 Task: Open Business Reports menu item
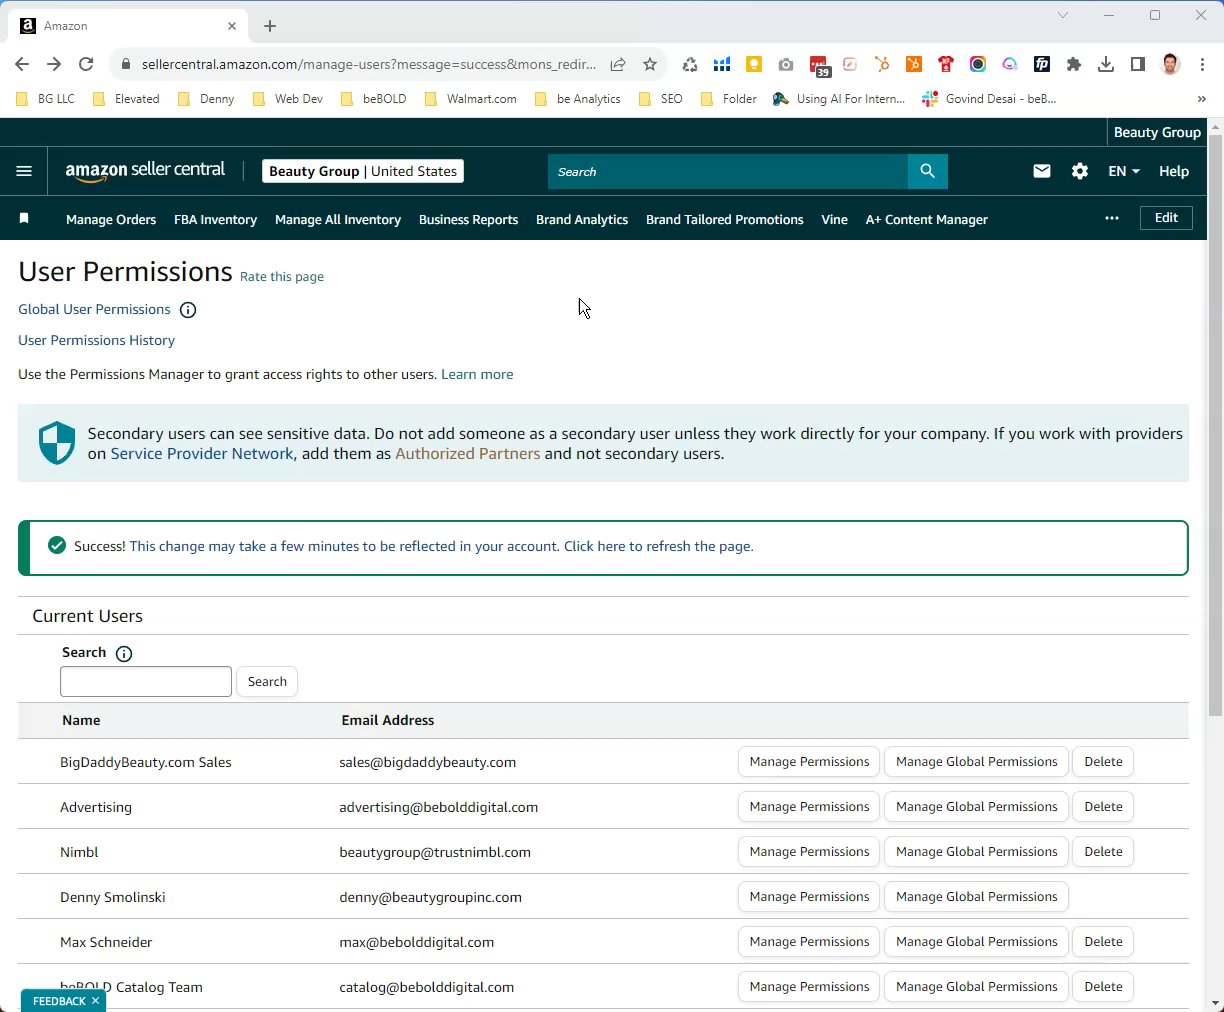pyautogui.click(x=468, y=219)
